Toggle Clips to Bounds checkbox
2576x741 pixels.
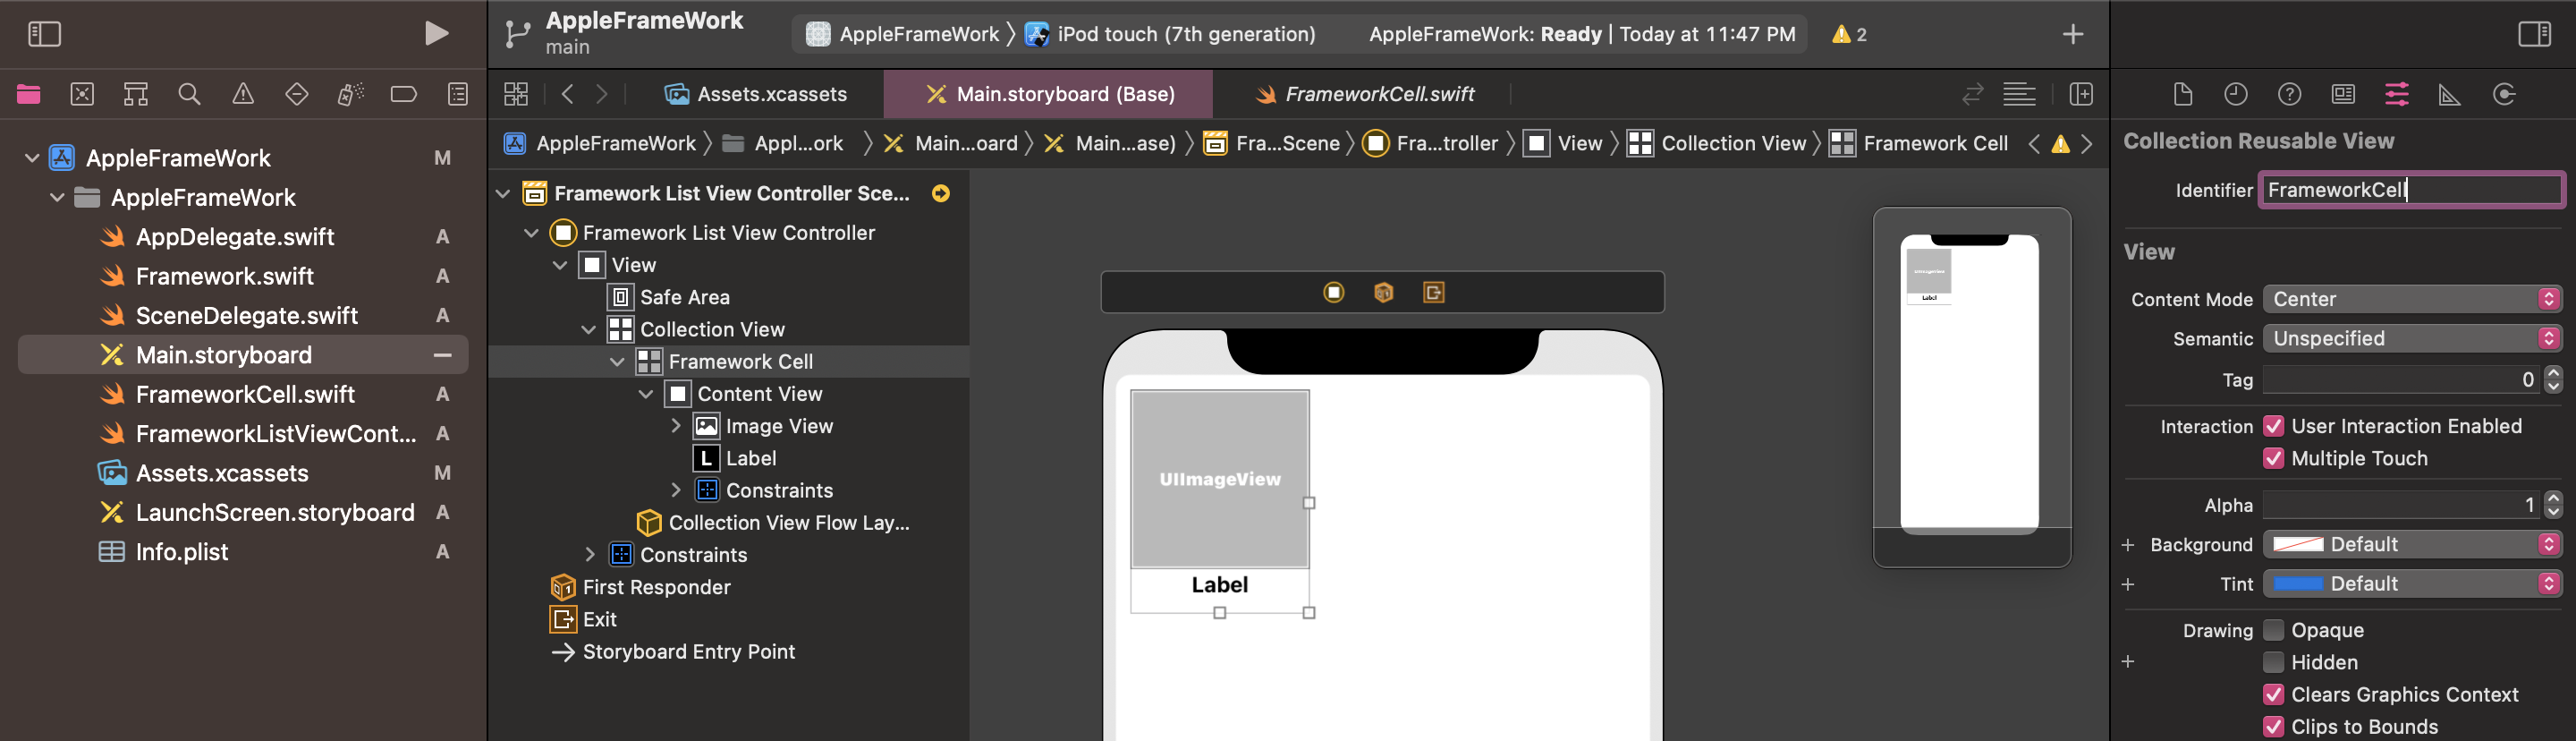click(2273, 726)
